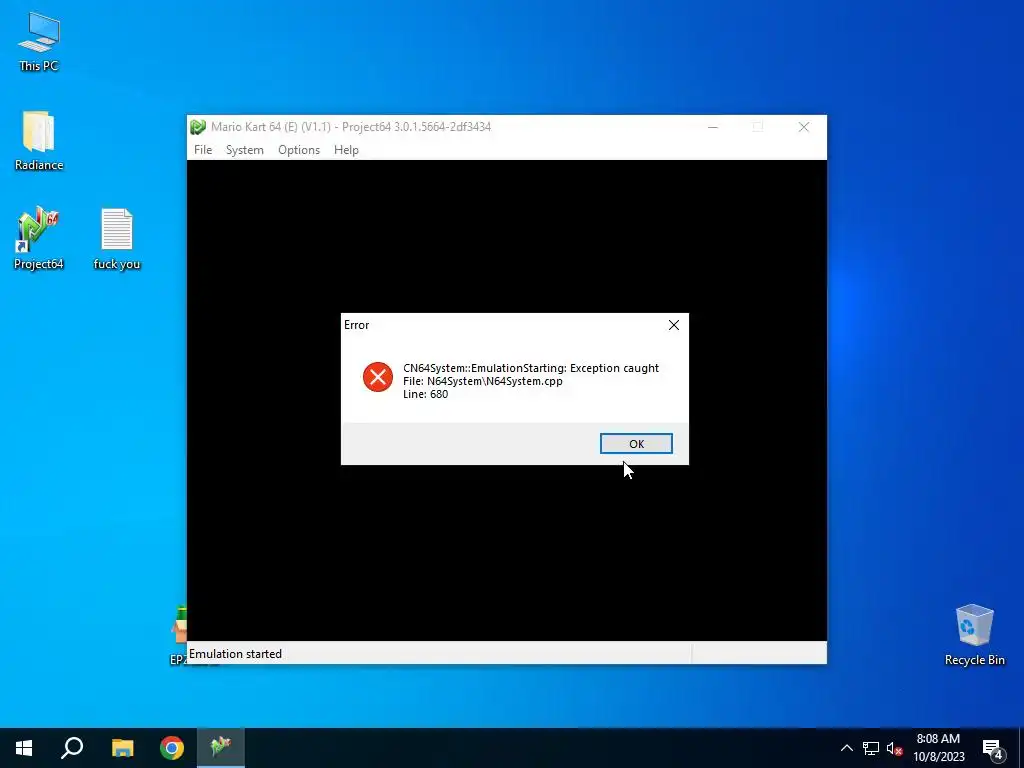Open the Options menu
Screen dimensions: 1024x768
tap(299, 150)
